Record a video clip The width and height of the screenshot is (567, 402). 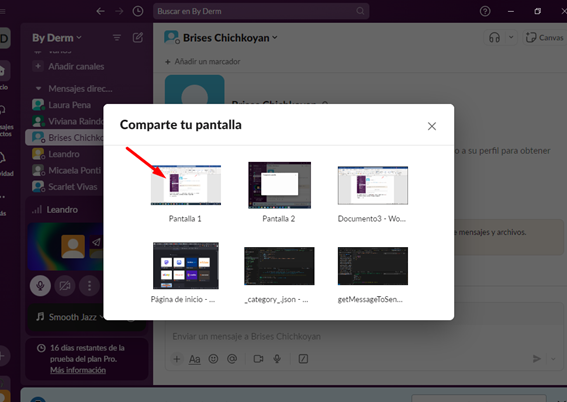coord(258,359)
